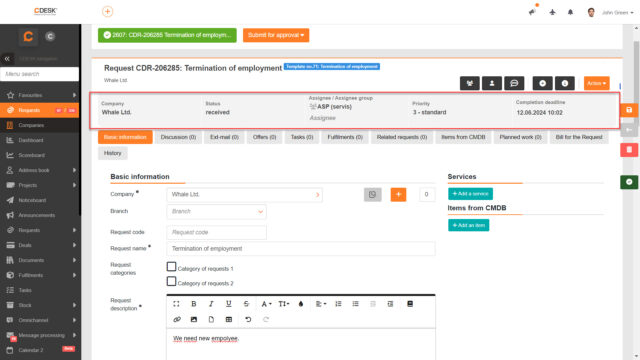Expand the Address book sidebar menu
Viewport: 640px width, 360px height.
tap(40, 170)
